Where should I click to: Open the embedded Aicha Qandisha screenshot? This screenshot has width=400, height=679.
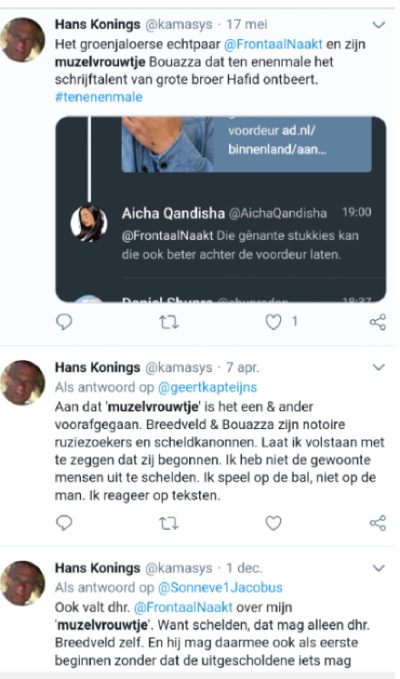pyautogui.click(x=221, y=209)
